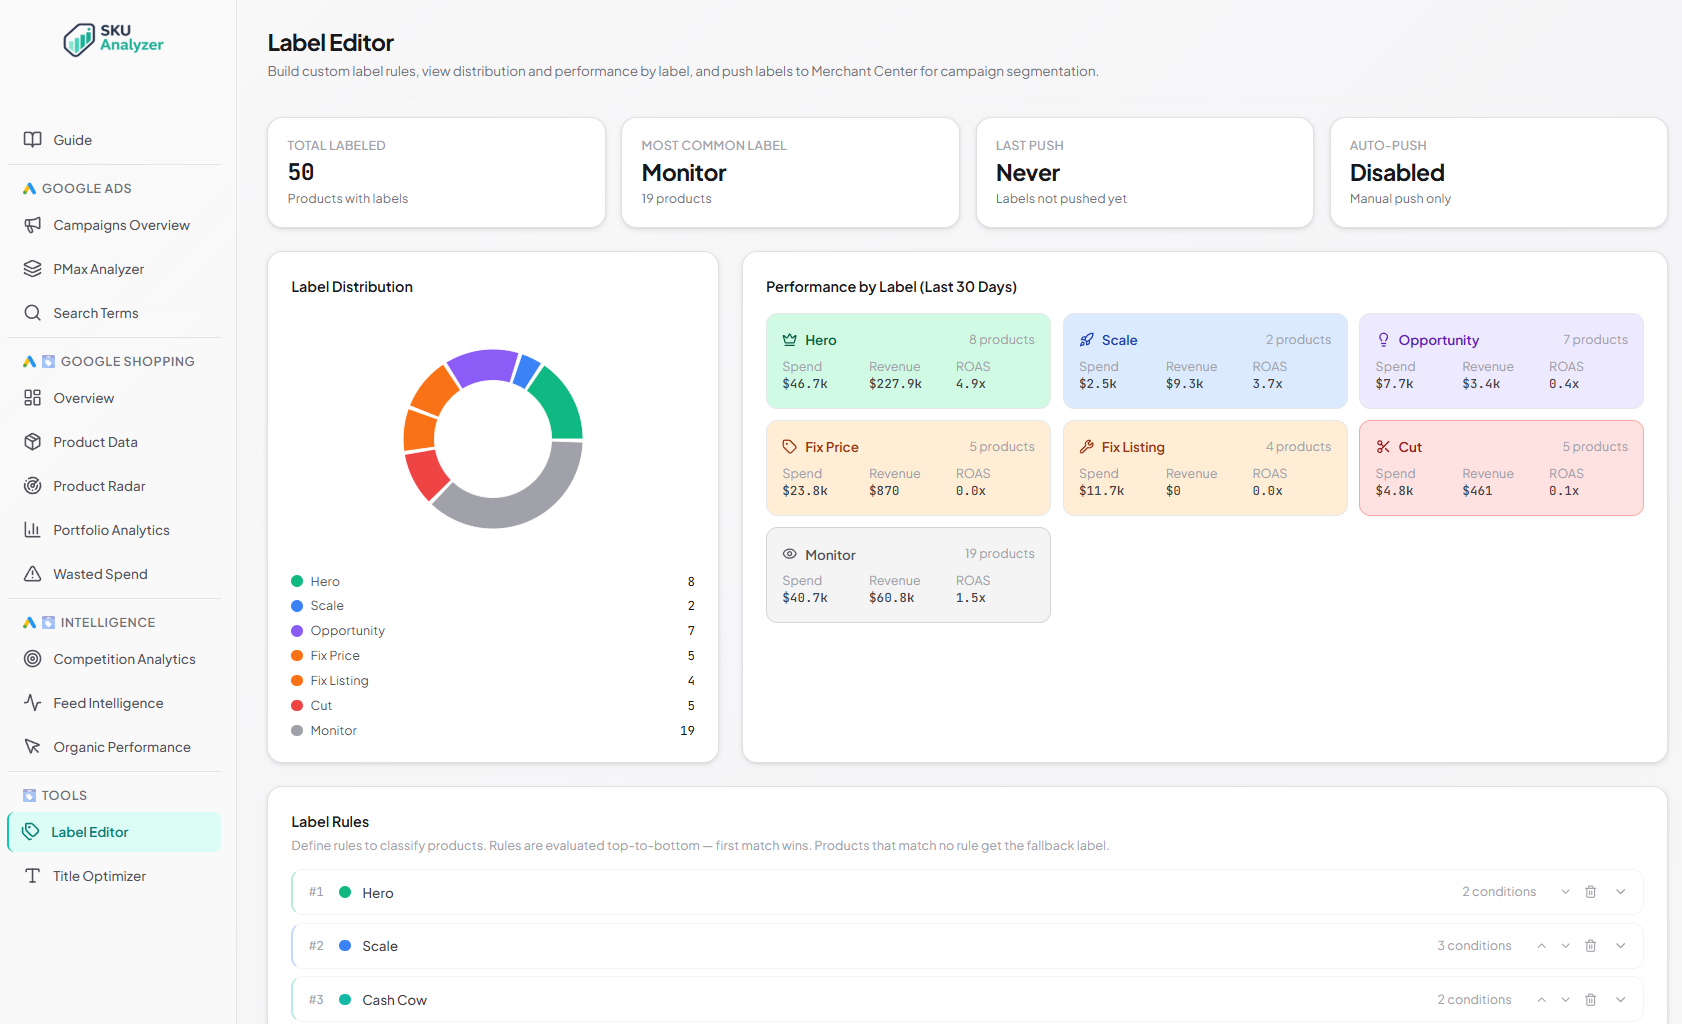Open Search Terms via its magnifier icon
1682x1024 pixels.
[x=33, y=312]
